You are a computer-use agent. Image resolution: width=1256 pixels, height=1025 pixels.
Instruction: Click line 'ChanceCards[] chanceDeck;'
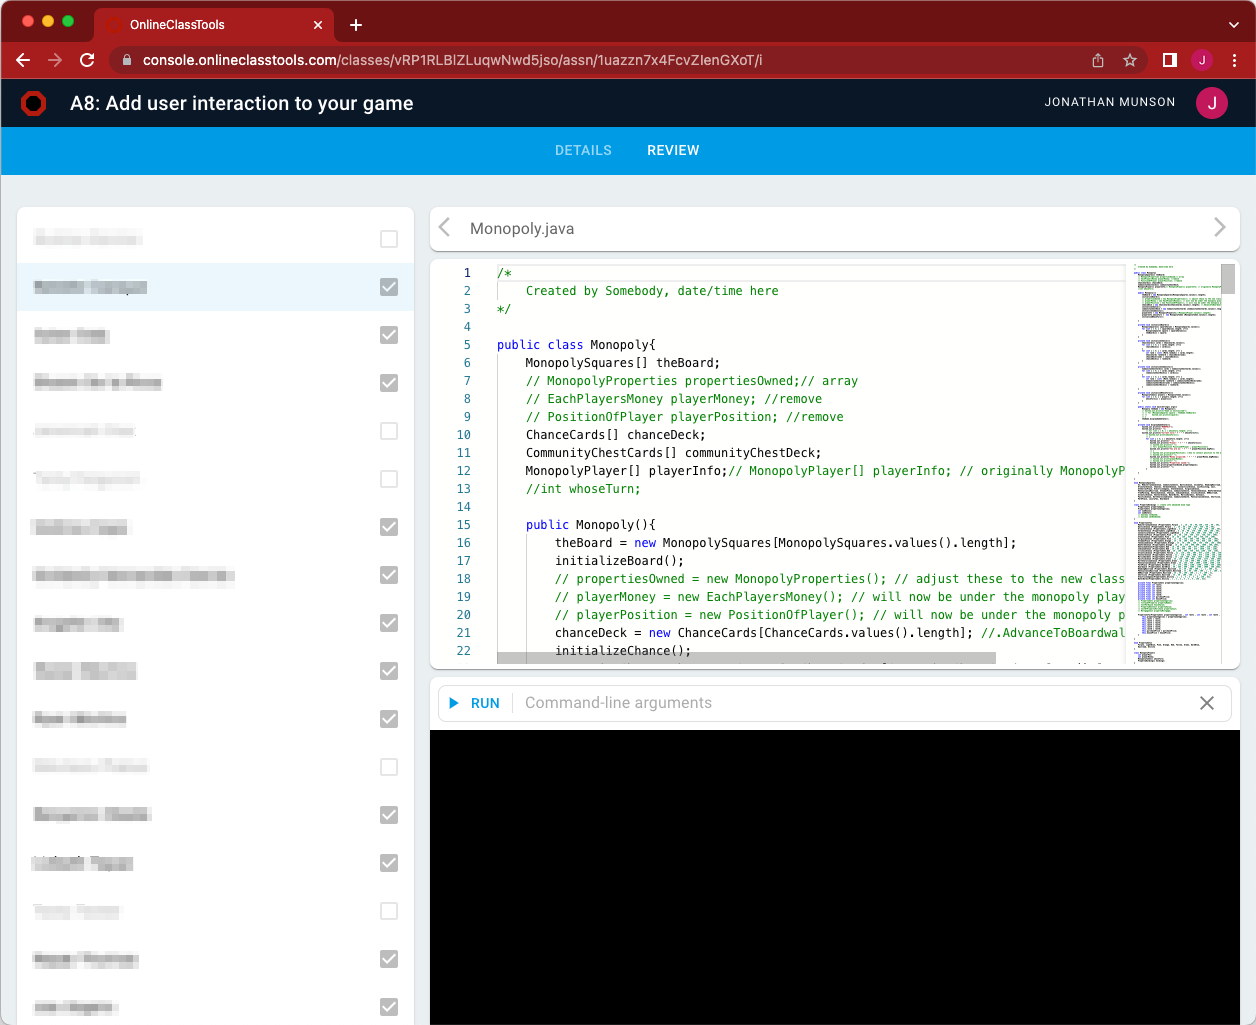coord(616,435)
